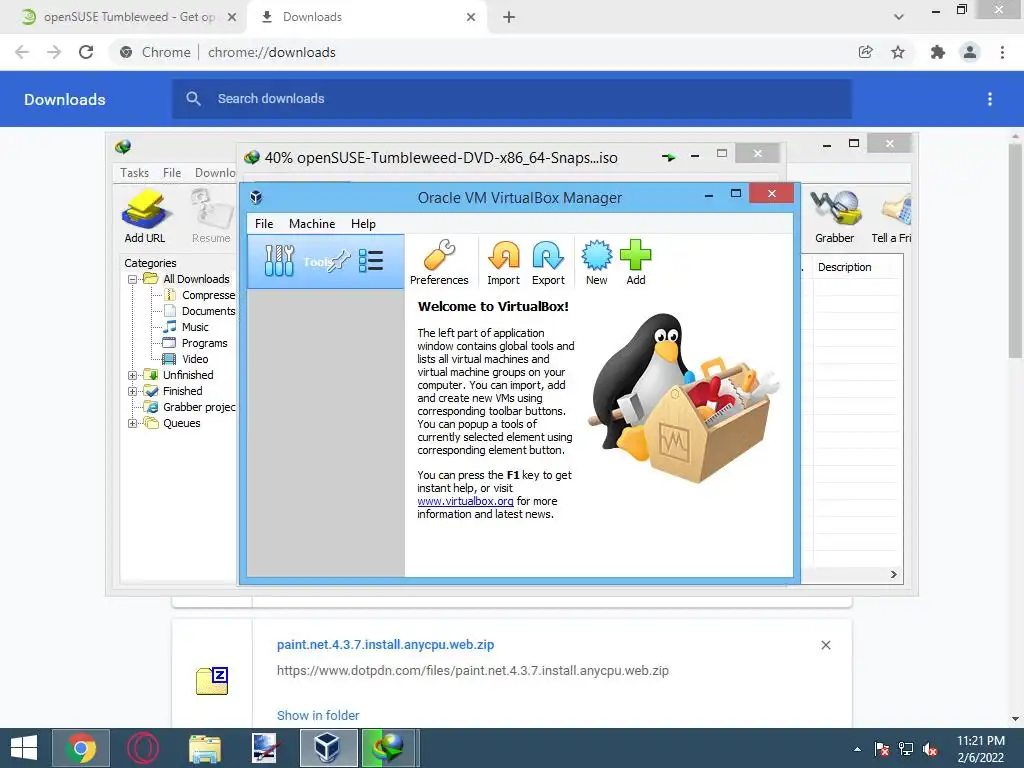
Task: Open File menu in IDM
Action: click(x=172, y=172)
